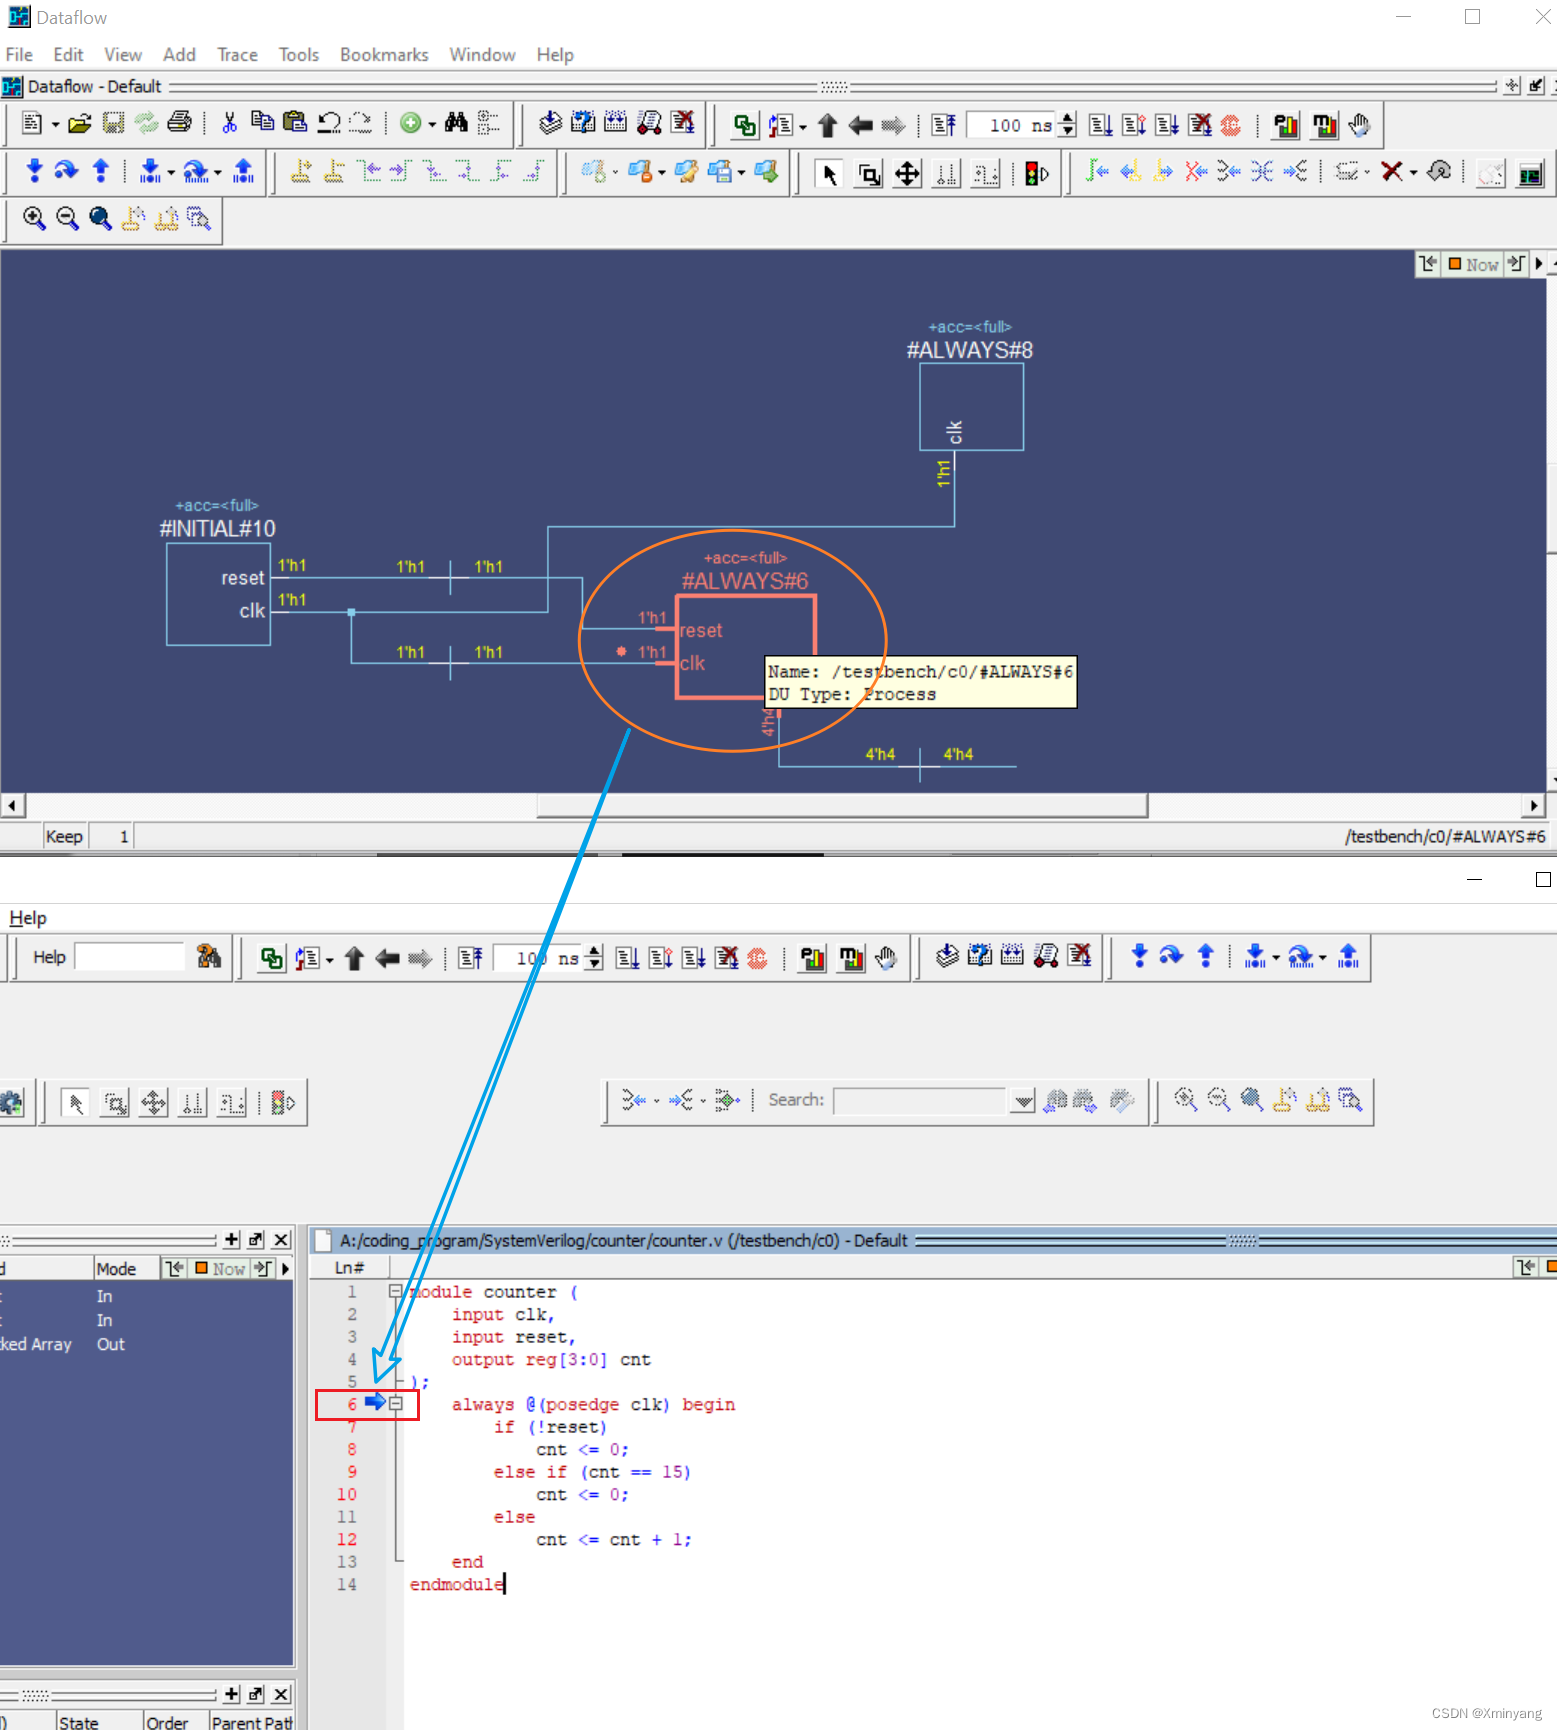Click the Mode column header
The width and height of the screenshot is (1557, 1730).
126,1268
